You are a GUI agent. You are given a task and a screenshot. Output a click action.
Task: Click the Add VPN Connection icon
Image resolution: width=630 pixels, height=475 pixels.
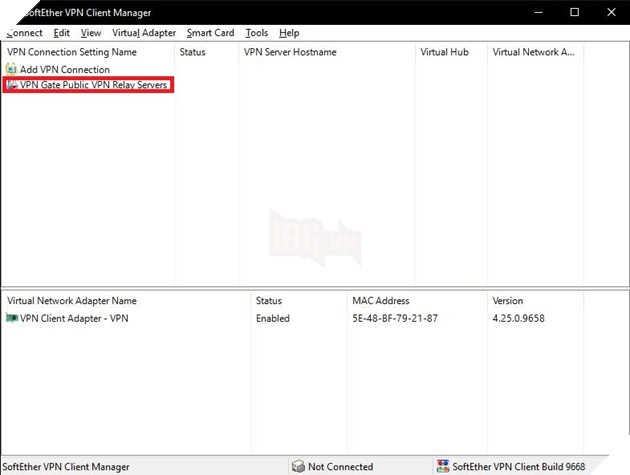coord(11,69)
